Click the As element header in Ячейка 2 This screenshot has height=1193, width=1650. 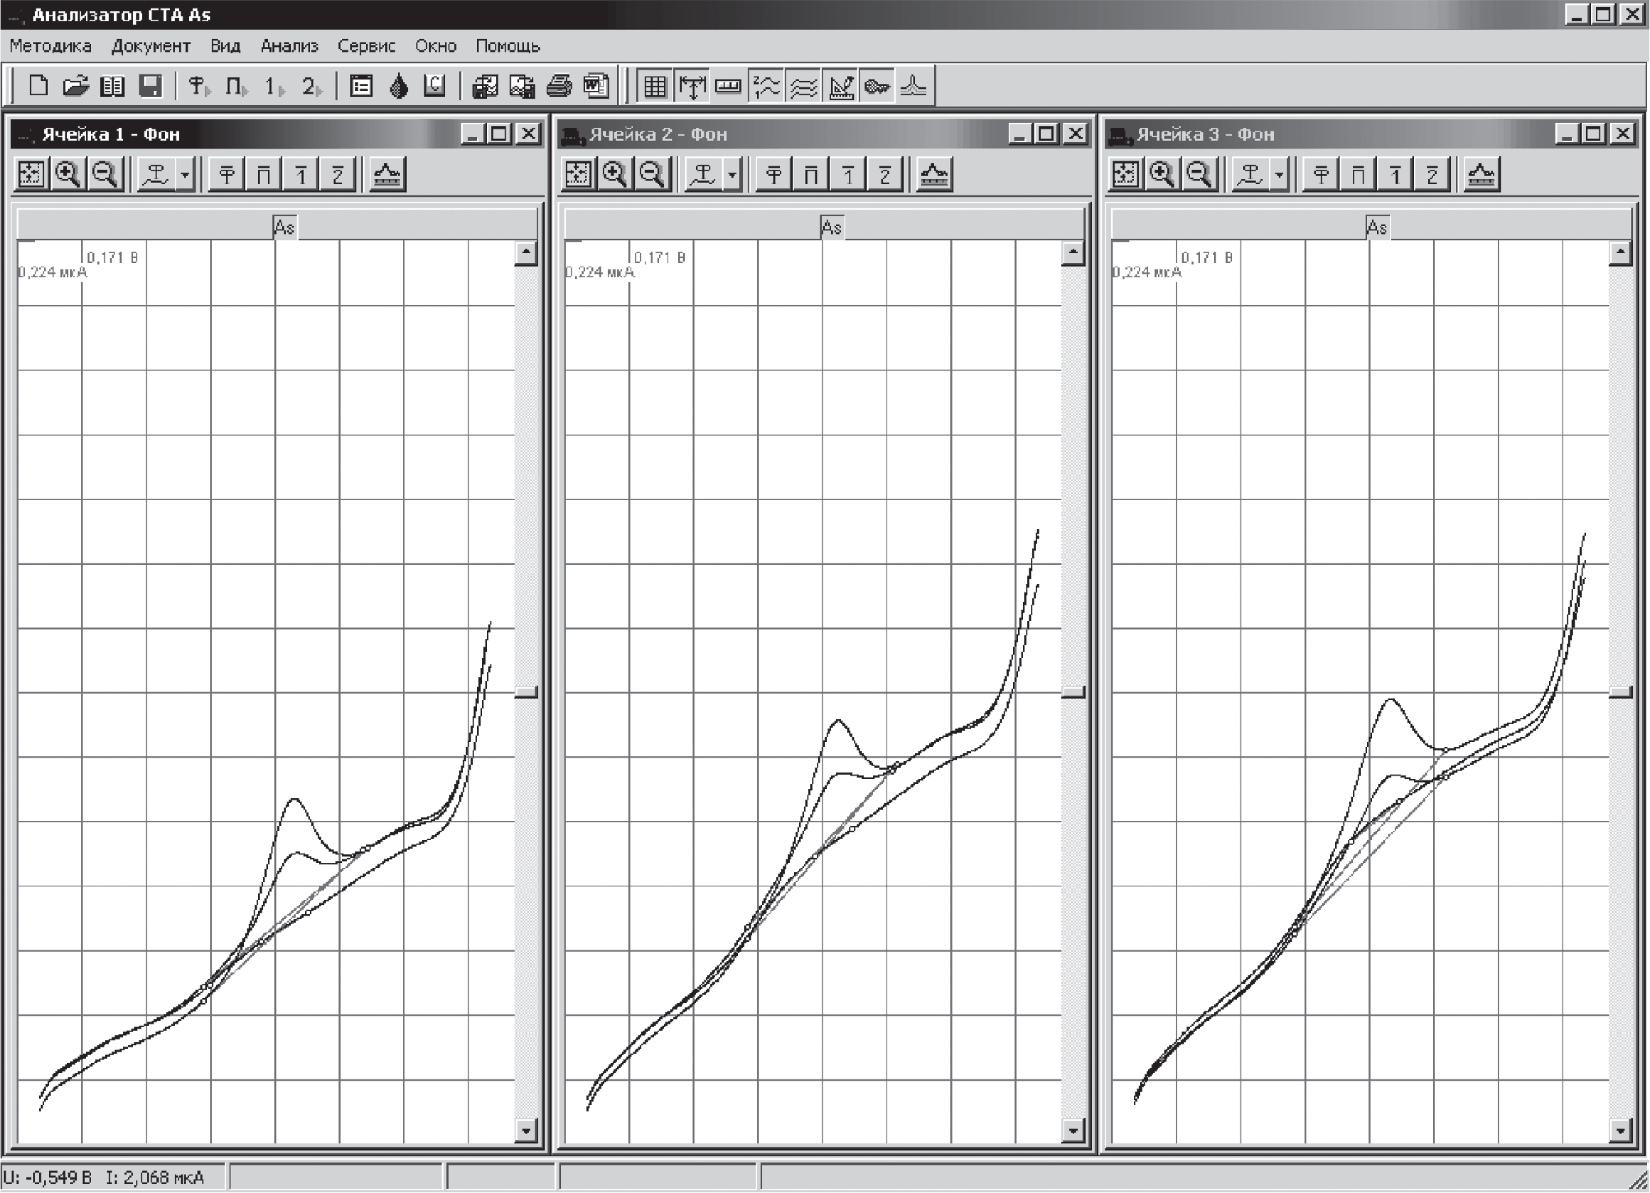831,227
